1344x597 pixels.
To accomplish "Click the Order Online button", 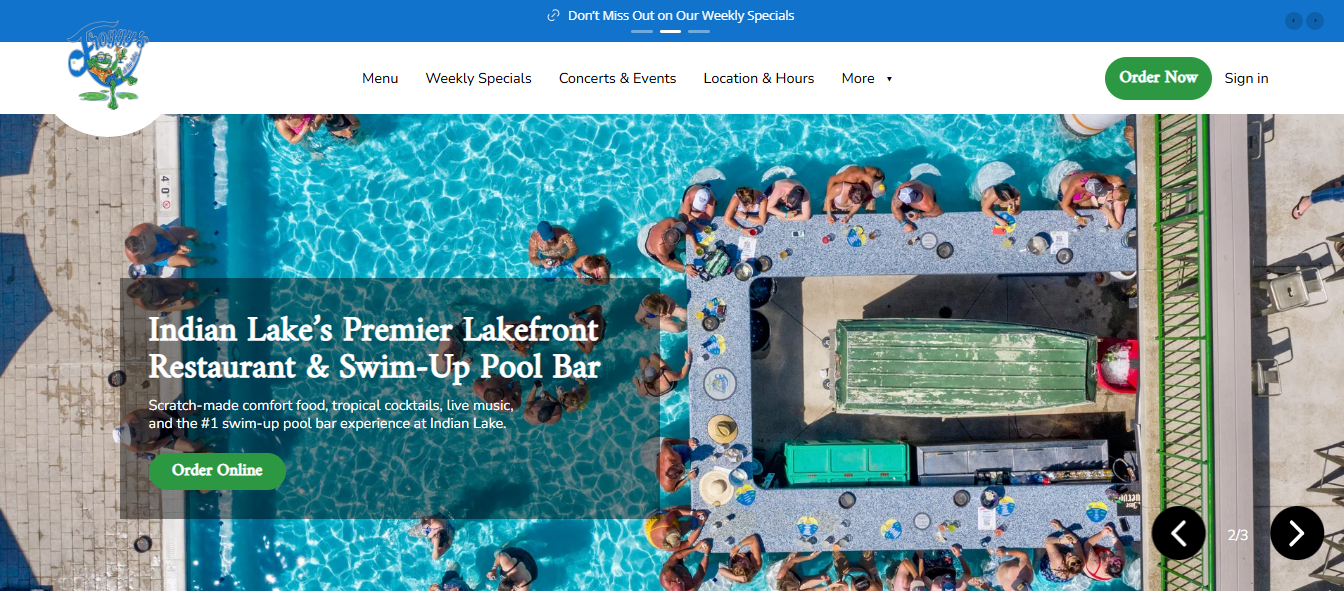I will click(x=217, y=471).
